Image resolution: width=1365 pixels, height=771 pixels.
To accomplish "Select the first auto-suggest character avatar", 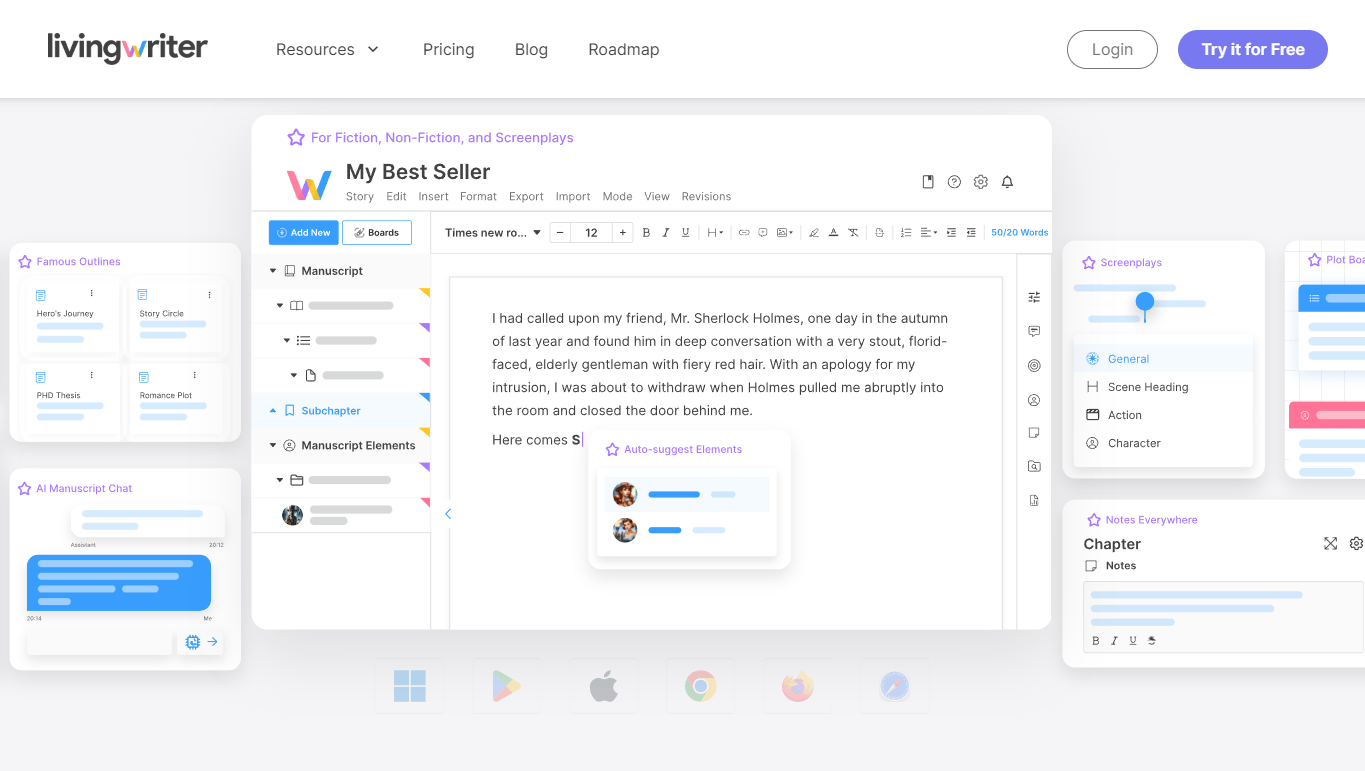I will tap(625, 494).
